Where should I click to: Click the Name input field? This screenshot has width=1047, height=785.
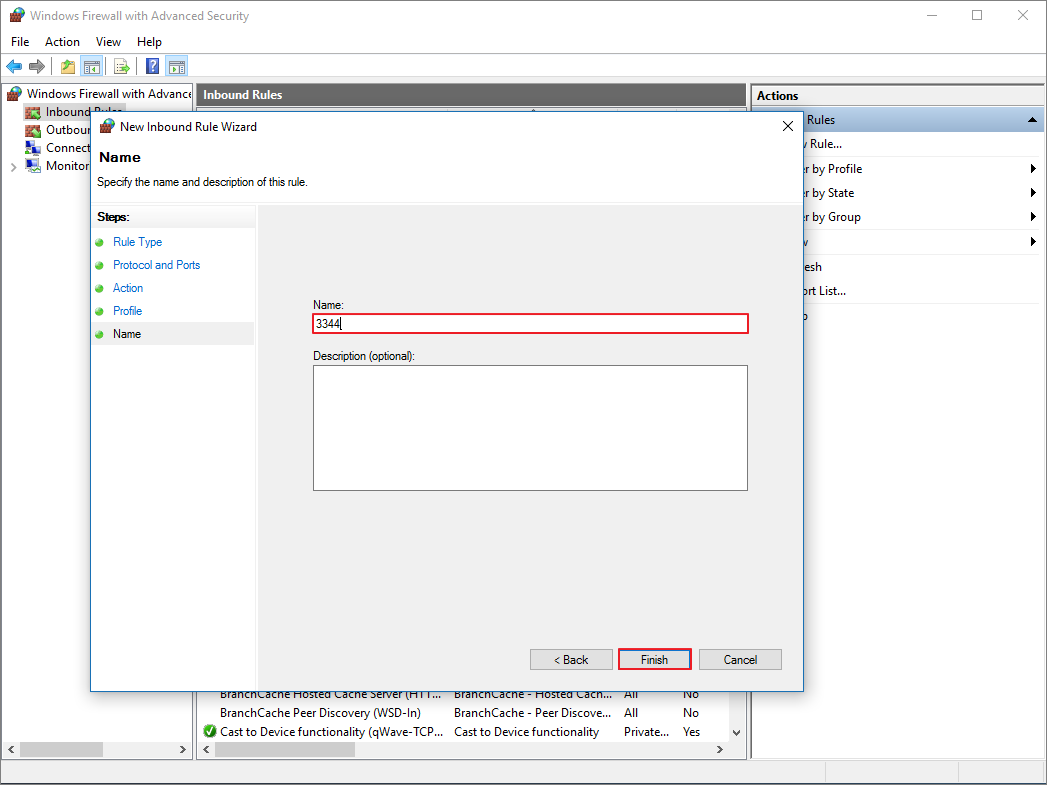(x=530, y=324)
